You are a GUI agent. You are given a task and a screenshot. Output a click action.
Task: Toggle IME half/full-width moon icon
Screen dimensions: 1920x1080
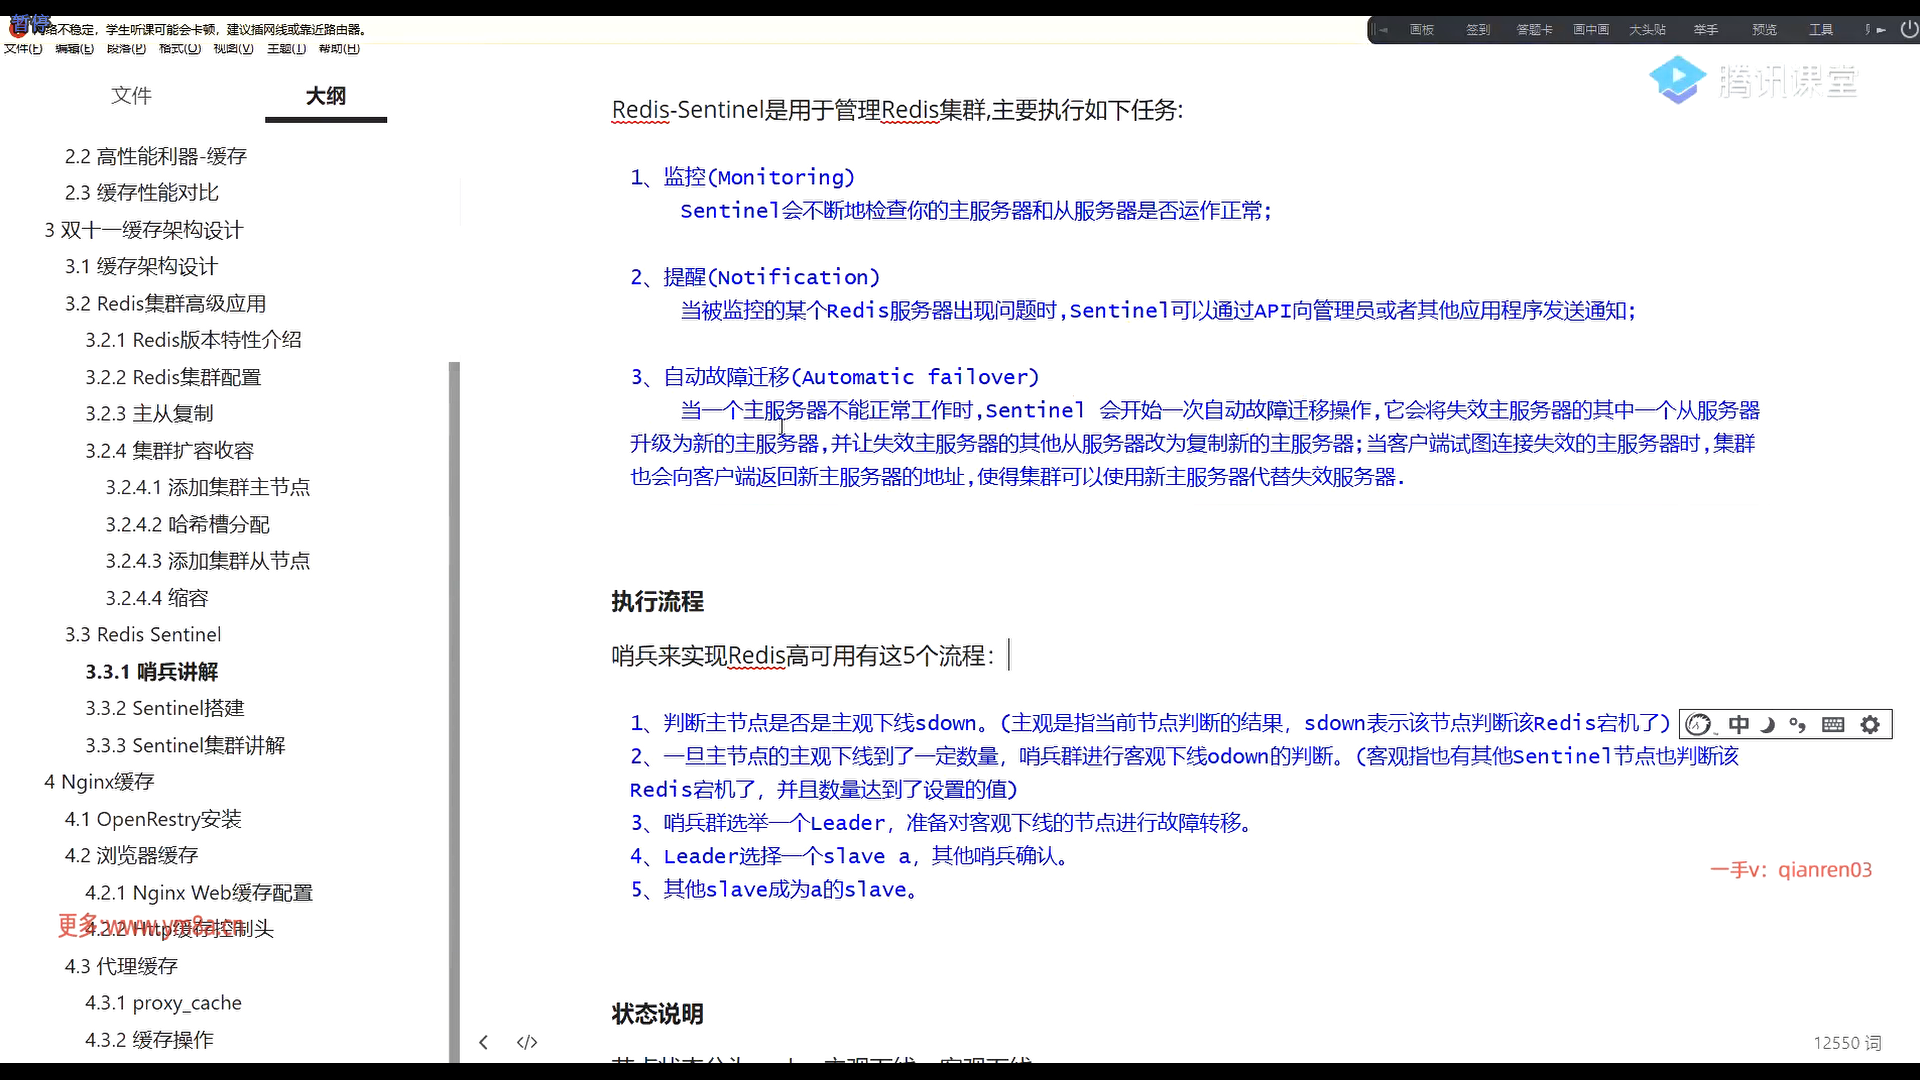coord(1768,725)
